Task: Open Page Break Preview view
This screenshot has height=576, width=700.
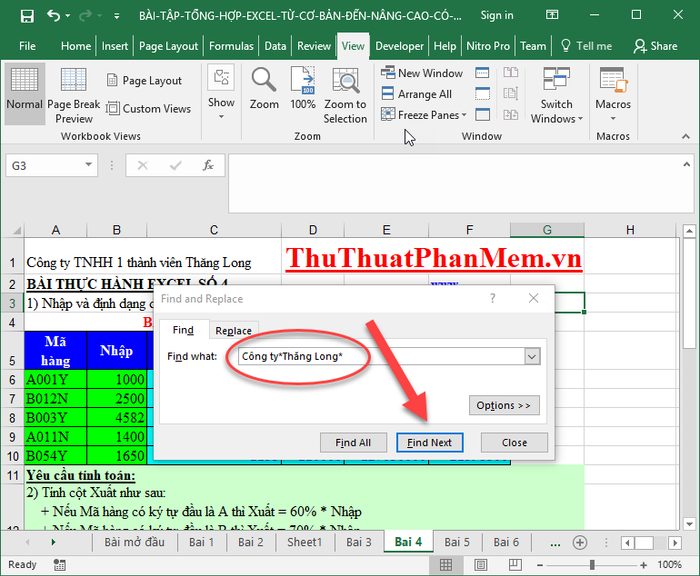Action: click(74, 95)
